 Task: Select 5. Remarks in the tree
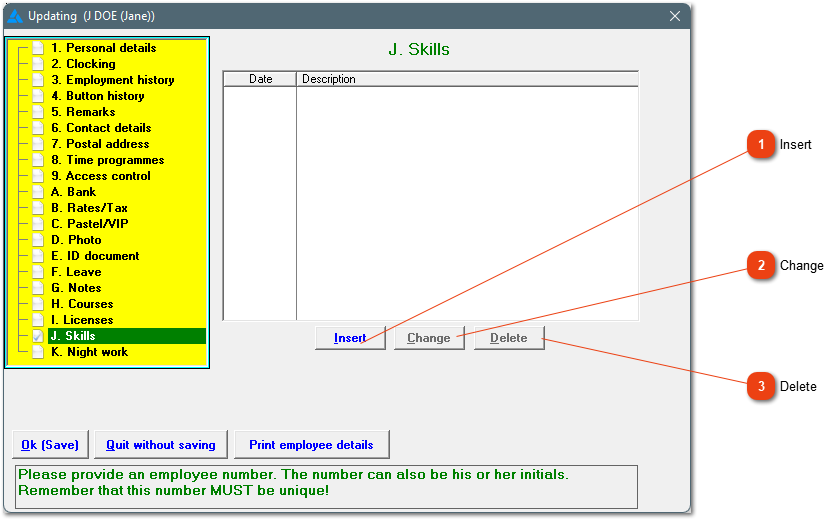click(x=83, y=112)
